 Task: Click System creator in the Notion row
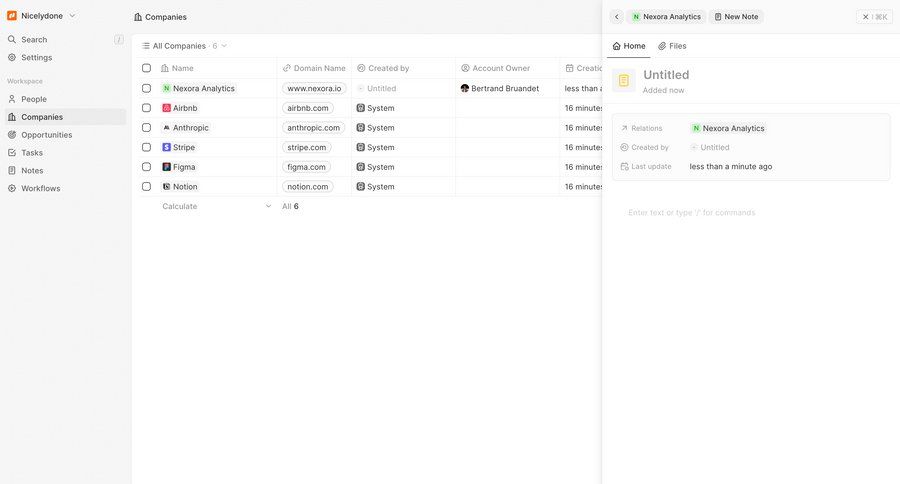pos(375,187)
